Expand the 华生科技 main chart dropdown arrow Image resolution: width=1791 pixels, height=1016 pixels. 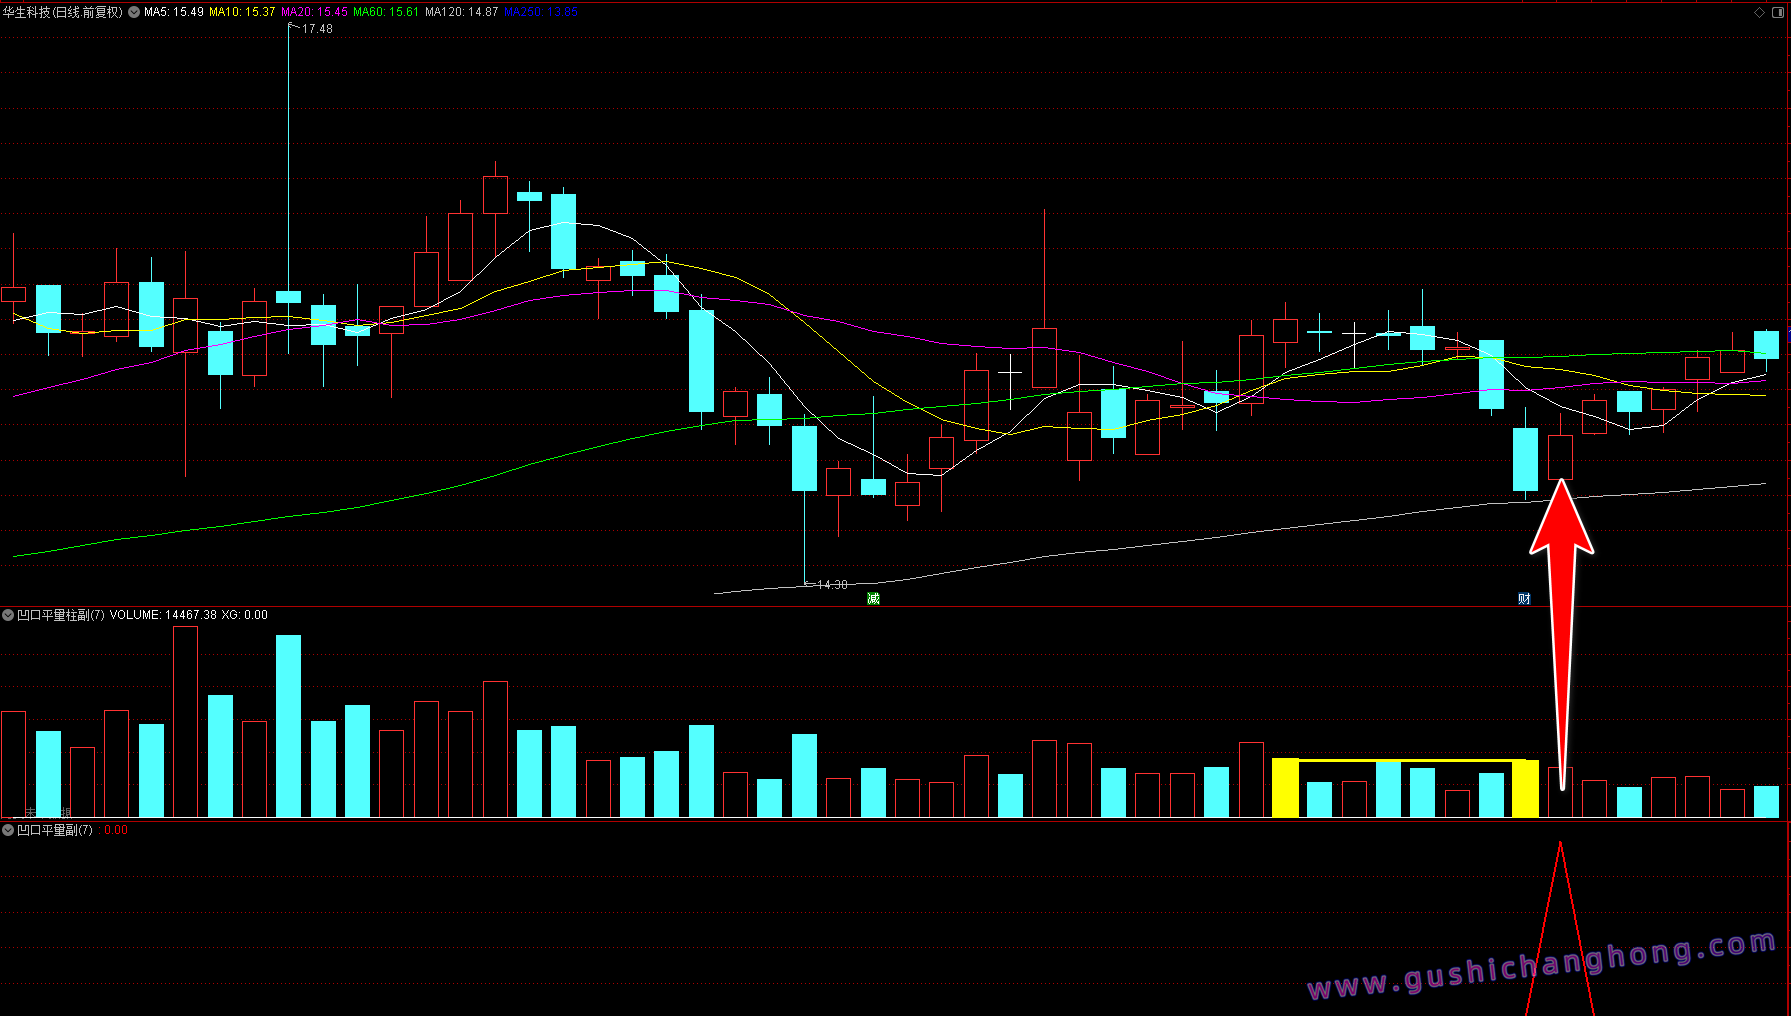click(134, 12)
